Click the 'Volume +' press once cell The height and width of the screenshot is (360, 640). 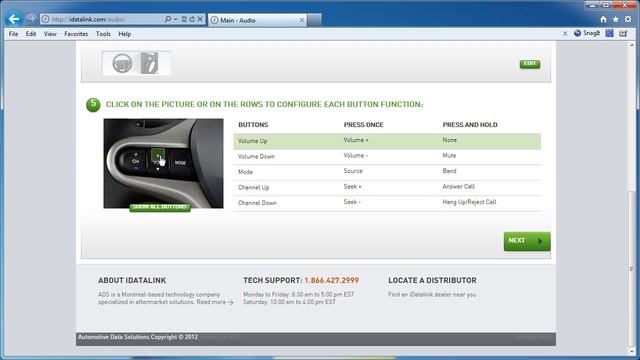(x=356, y=140)
